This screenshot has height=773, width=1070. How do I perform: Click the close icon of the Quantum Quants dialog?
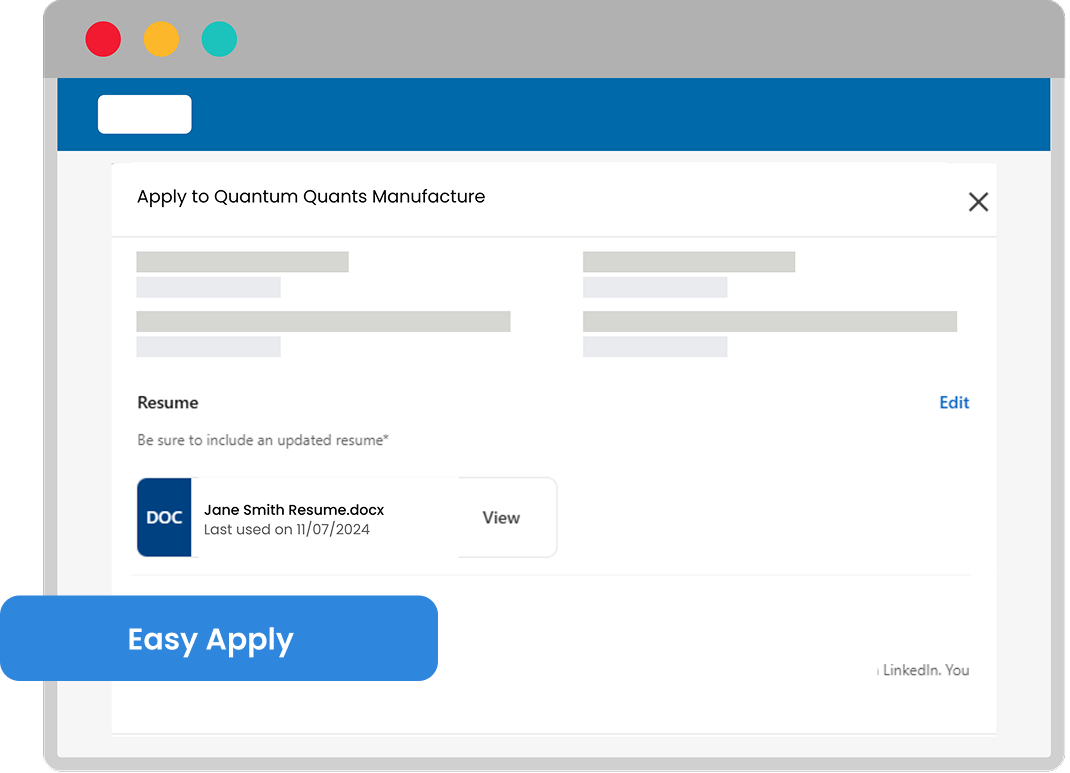978,202
